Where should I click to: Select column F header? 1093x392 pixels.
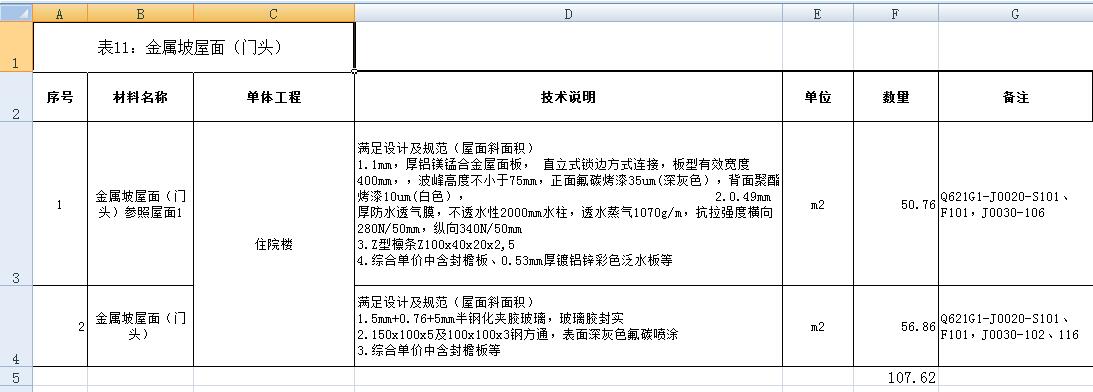896,13
